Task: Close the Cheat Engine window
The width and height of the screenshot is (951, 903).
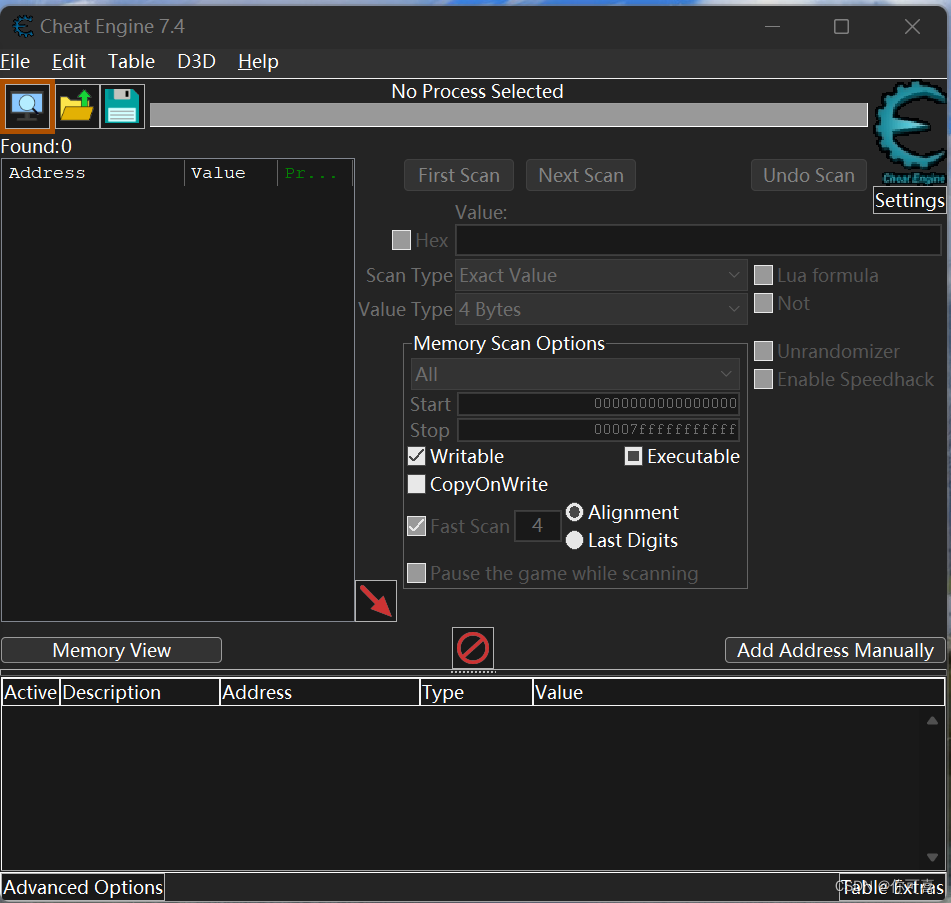Action: click(912, 27)
